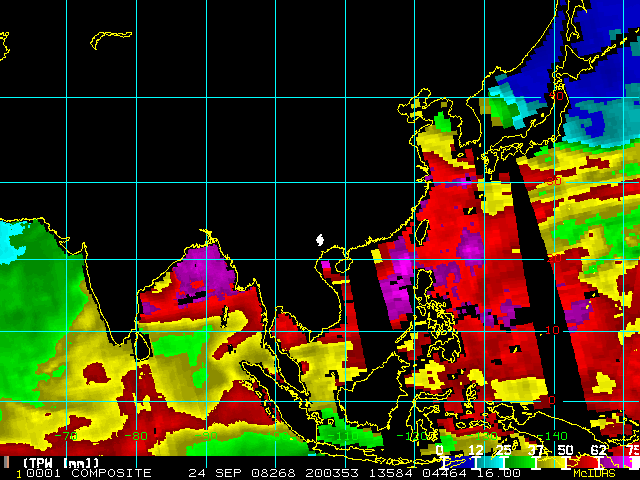Click the '04464' value in status line
This screenshot has width=640, height=480.
[x=444, y=473]
